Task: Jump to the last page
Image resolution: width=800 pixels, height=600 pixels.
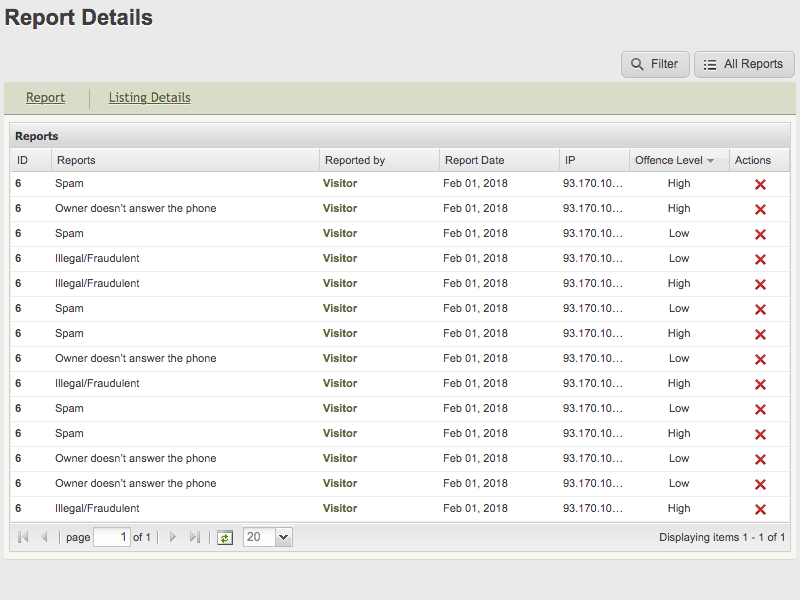Action: (x=194, y=537)
